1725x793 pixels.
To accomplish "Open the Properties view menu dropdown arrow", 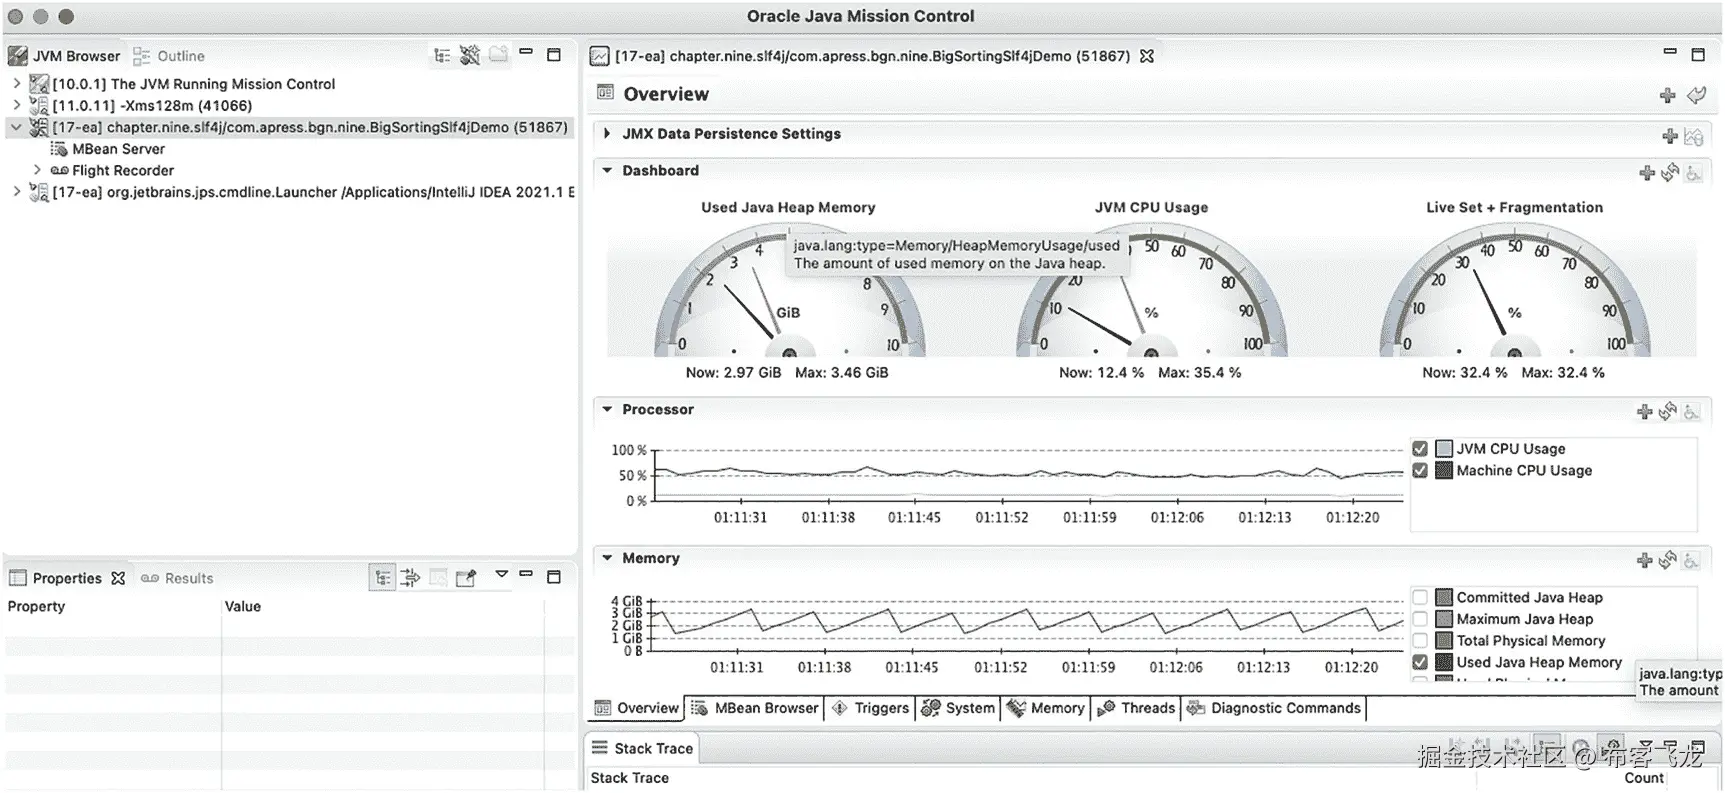I will point(501,575).
